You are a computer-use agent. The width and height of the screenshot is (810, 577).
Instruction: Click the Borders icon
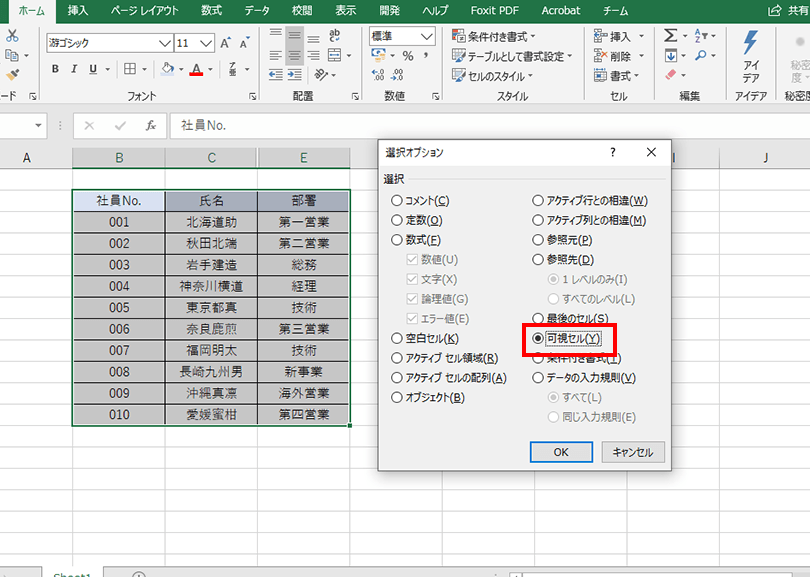coord(130,69)
